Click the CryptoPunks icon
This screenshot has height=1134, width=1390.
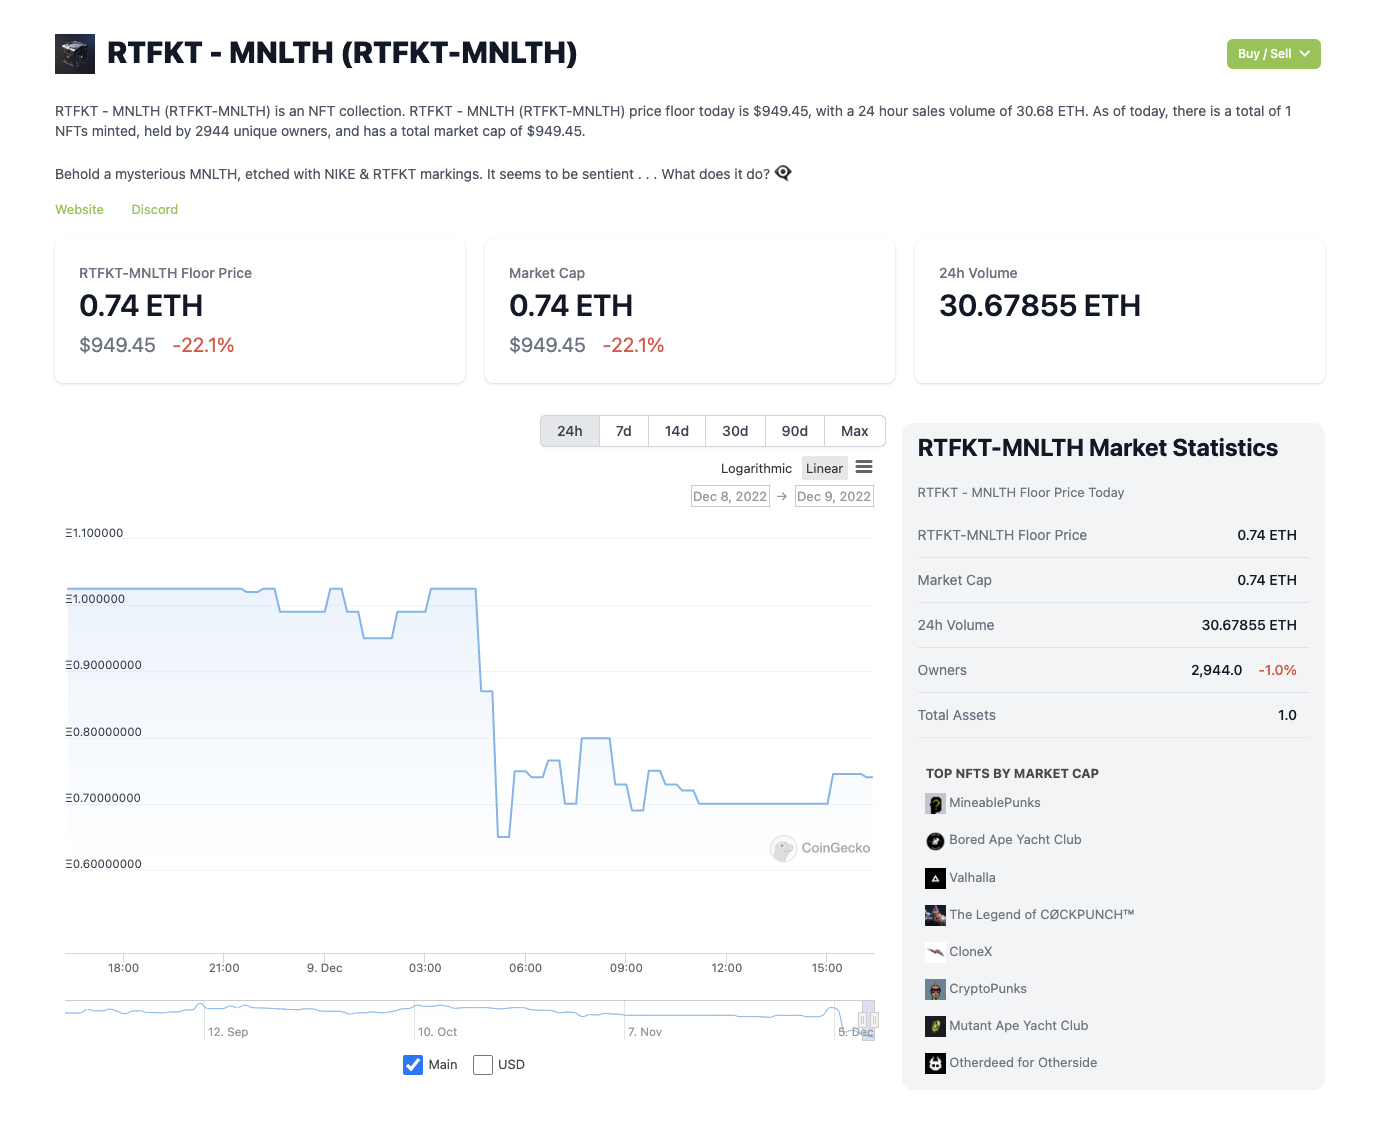point(935,989)
